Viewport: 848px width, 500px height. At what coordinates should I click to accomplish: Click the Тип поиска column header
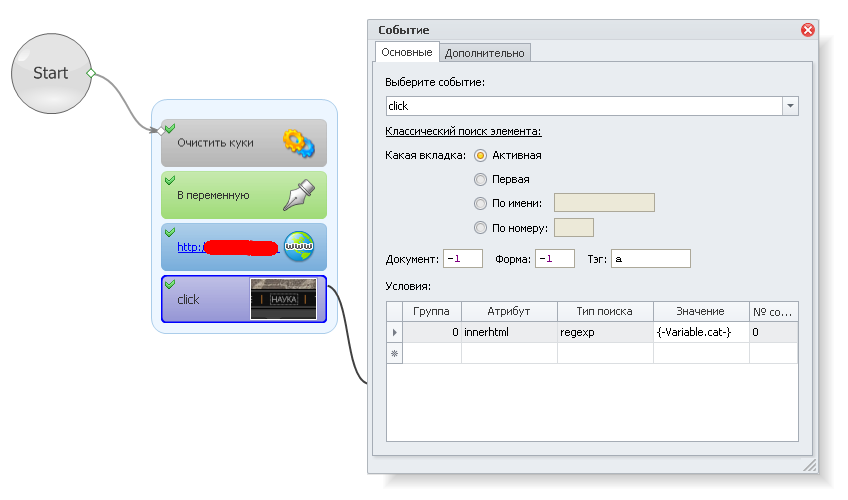[x=605, y=312]
